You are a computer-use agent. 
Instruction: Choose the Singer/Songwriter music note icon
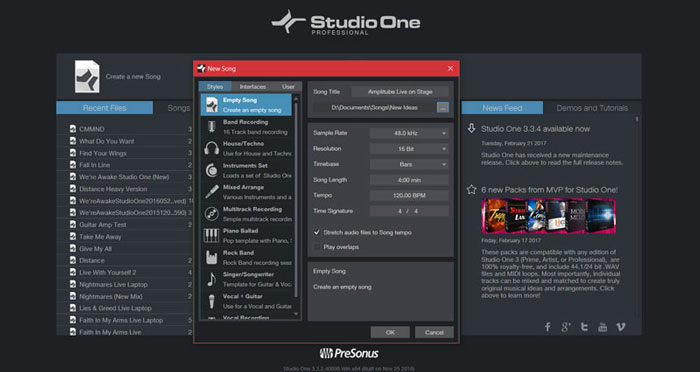coord(211,279)
